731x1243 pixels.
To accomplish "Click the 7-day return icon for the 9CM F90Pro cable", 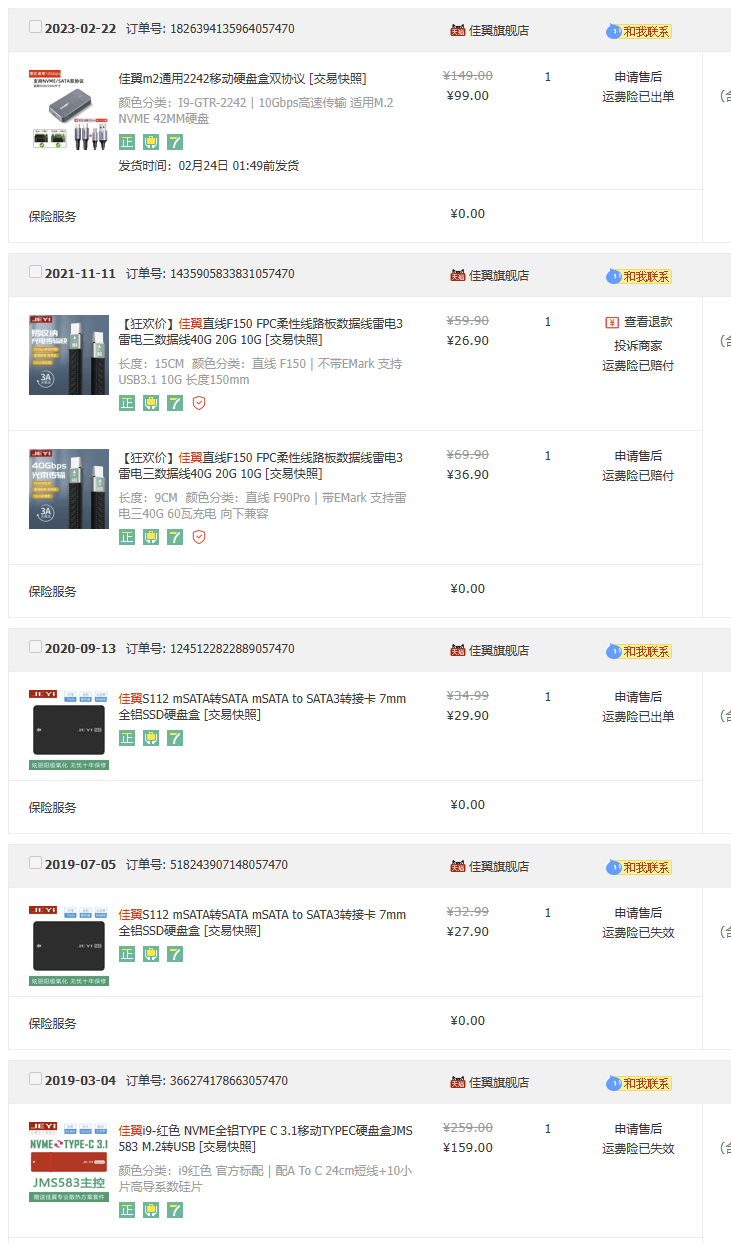I will (x=175, y=537).
